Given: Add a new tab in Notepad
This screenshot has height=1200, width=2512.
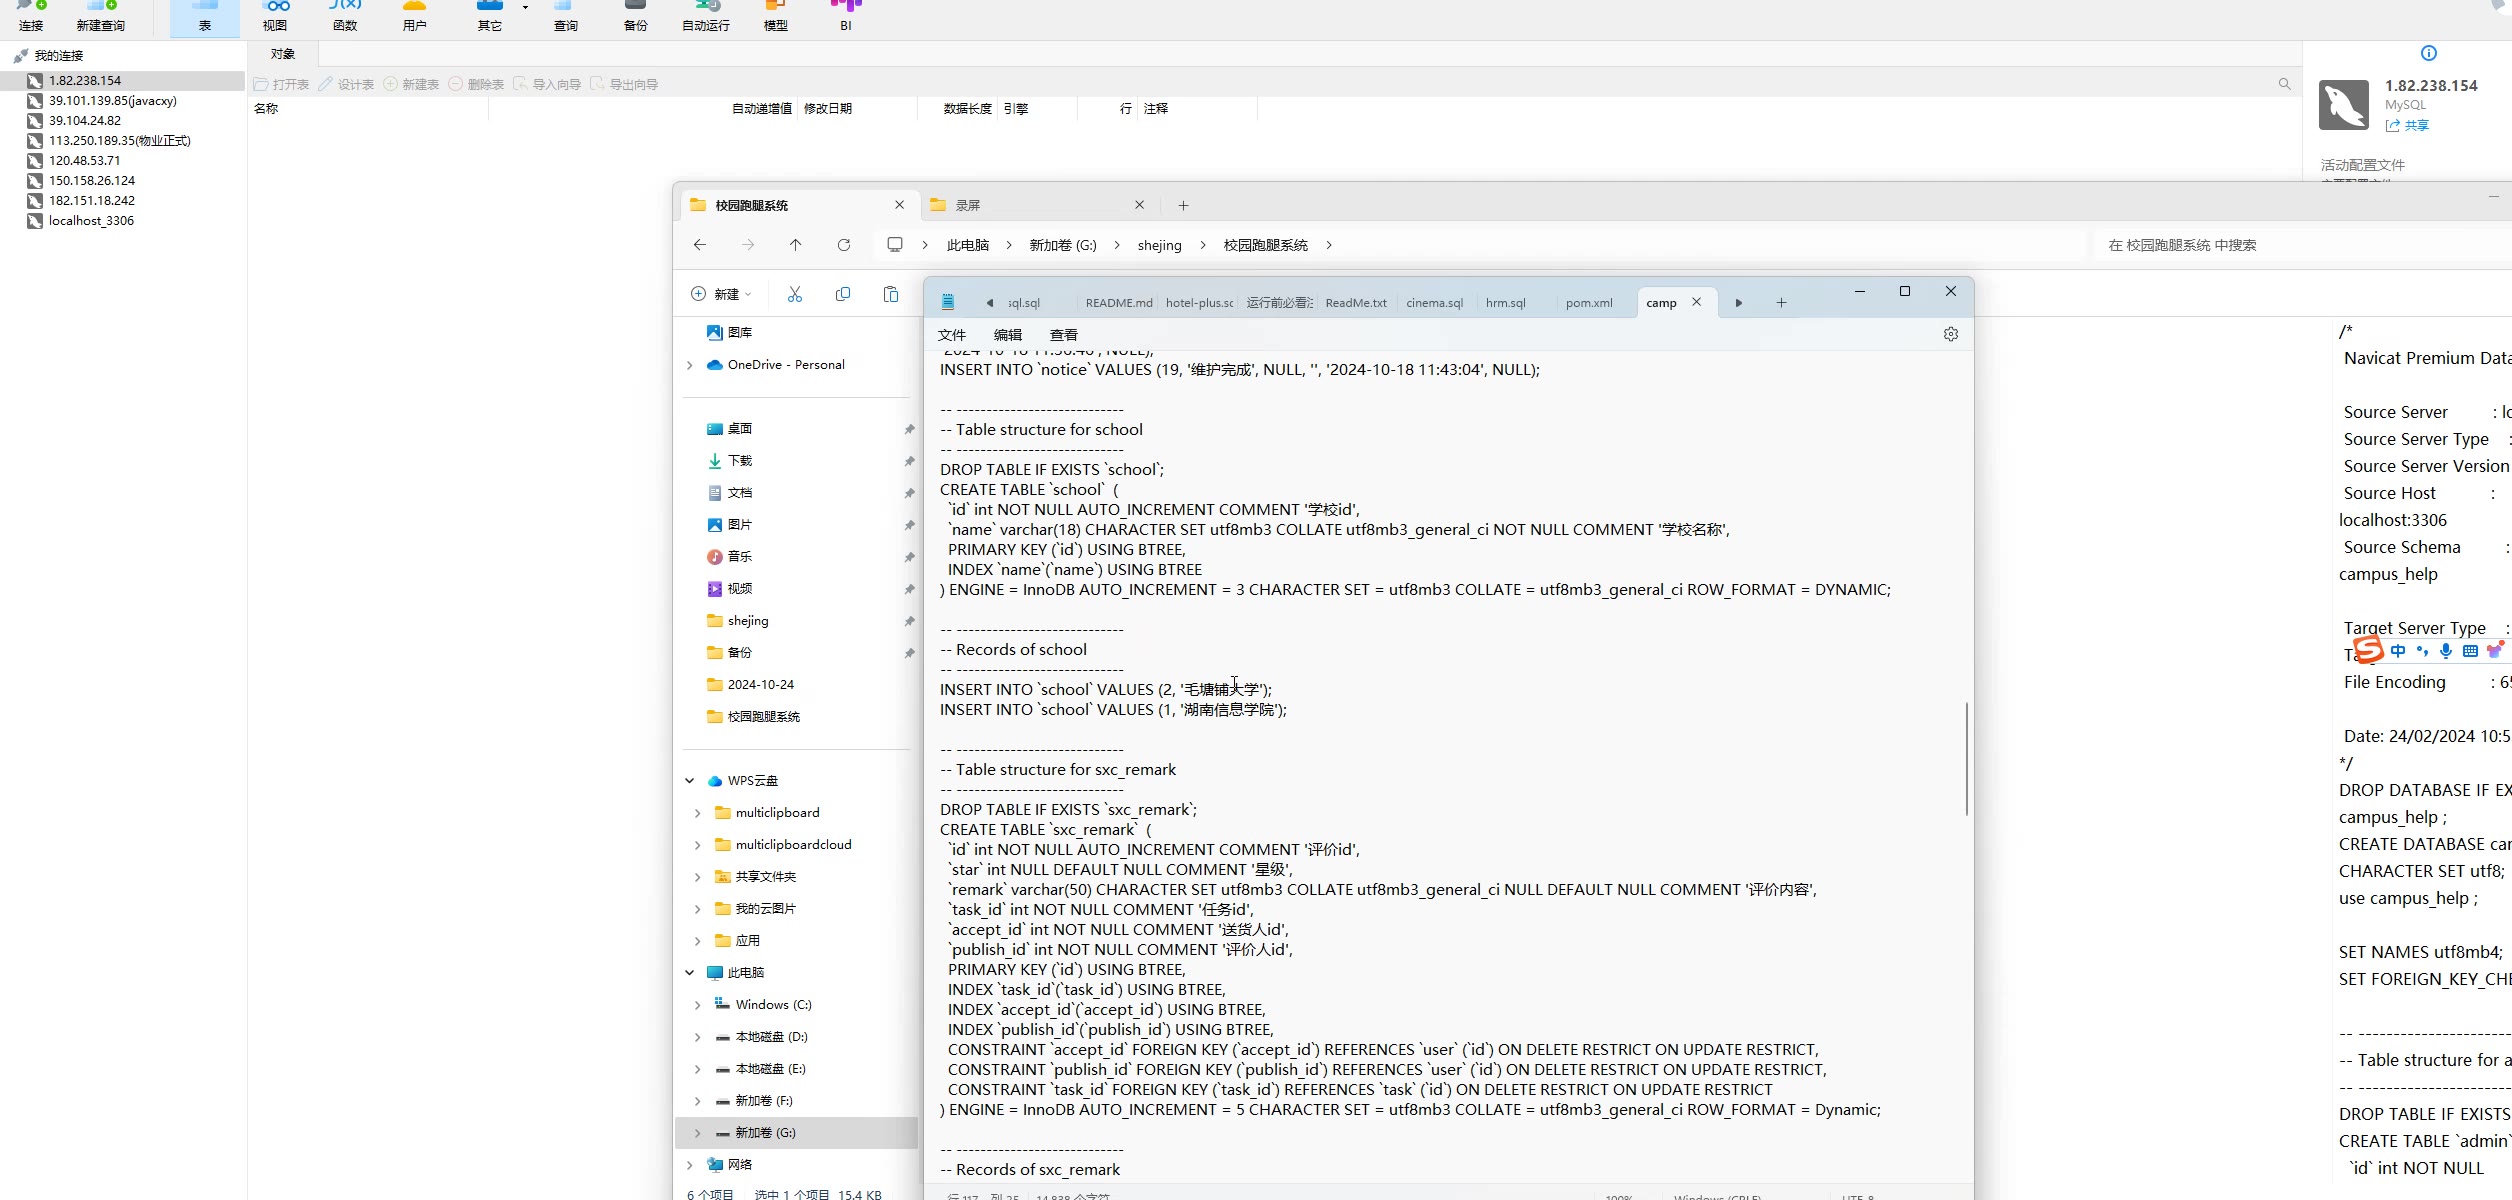Looking at the screenshot, I should [1781, 303].
